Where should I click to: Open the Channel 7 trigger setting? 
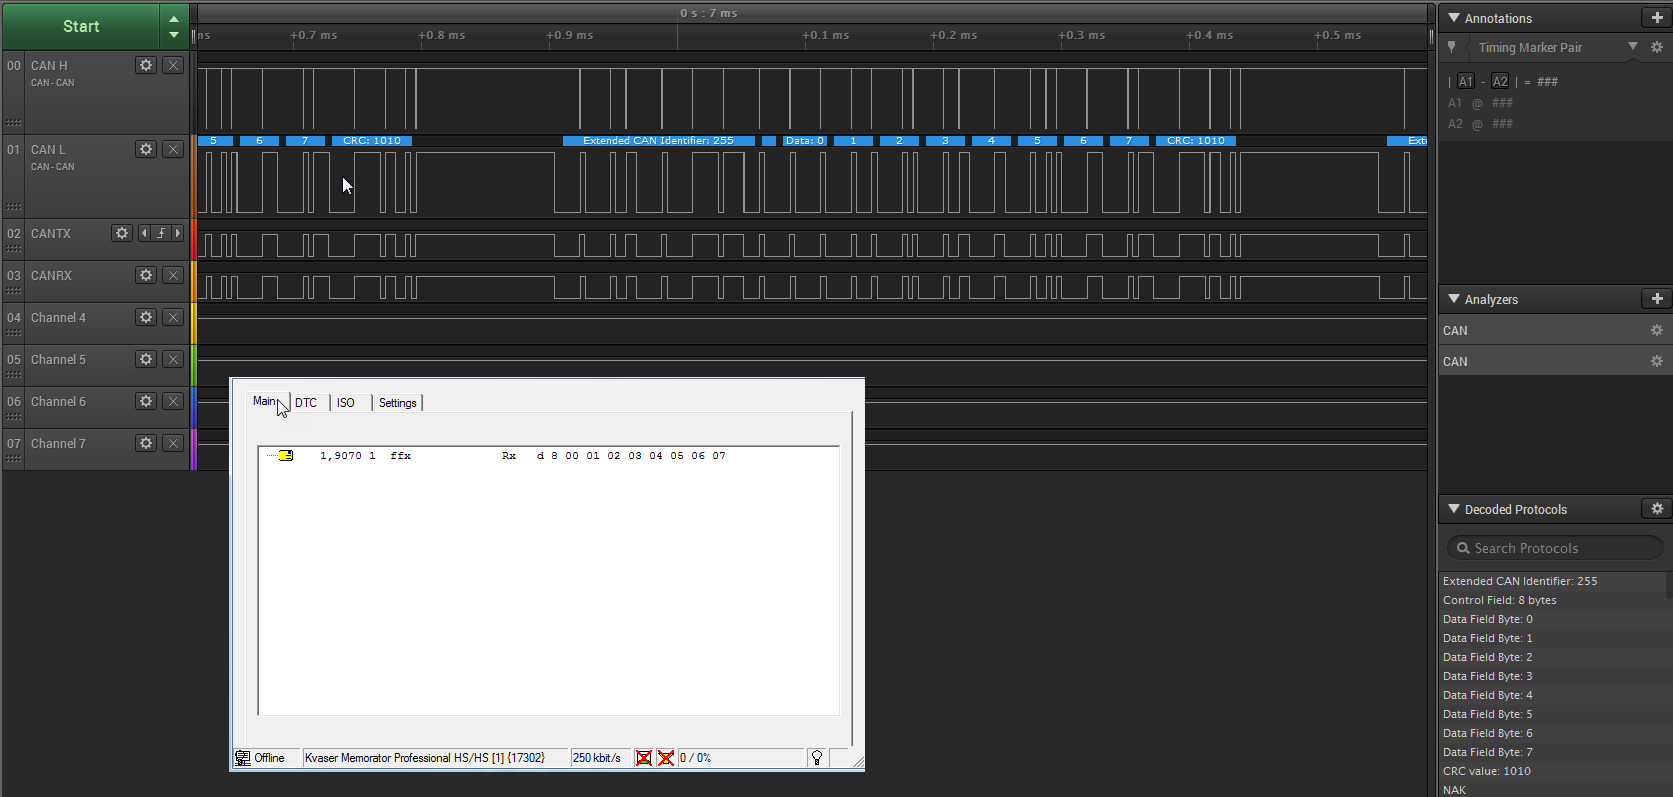click(173, 443)
